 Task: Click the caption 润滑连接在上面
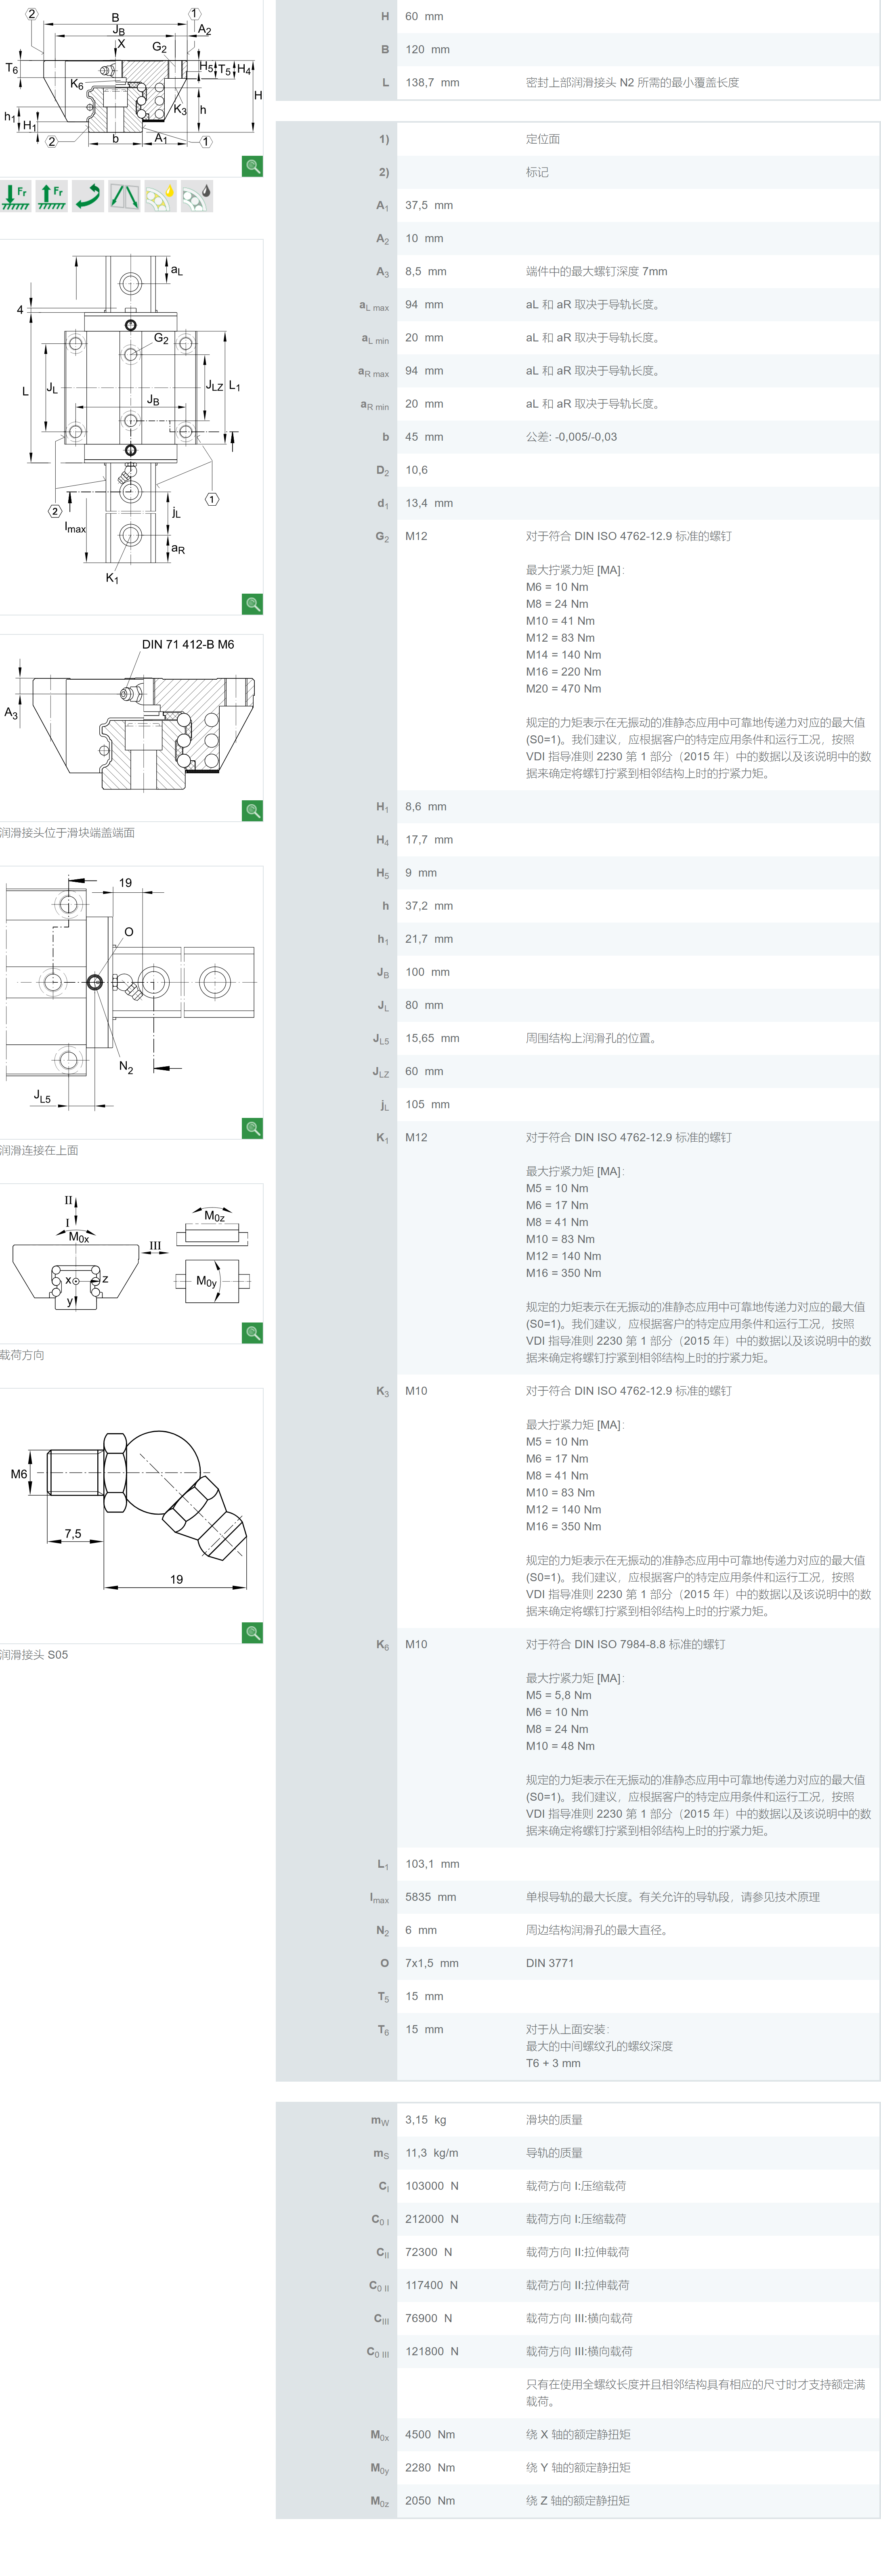tap(39, 1150)
